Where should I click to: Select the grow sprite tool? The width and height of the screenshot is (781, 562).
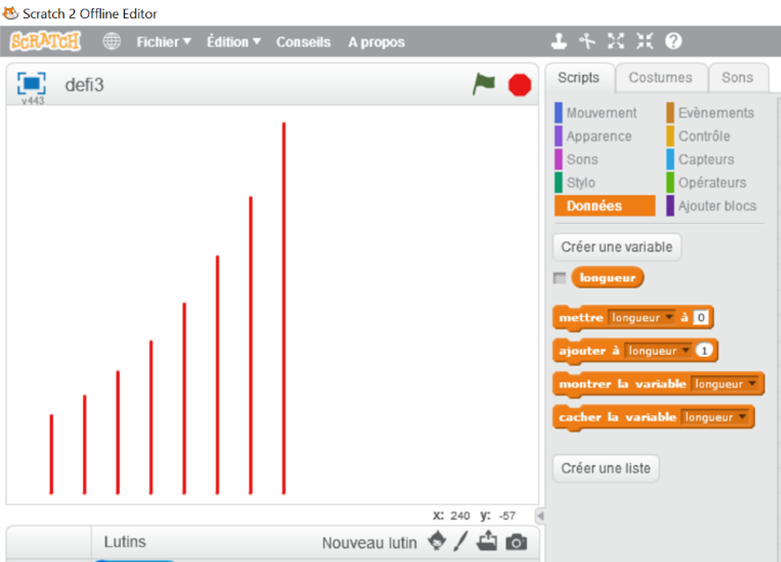coord(616,42)
